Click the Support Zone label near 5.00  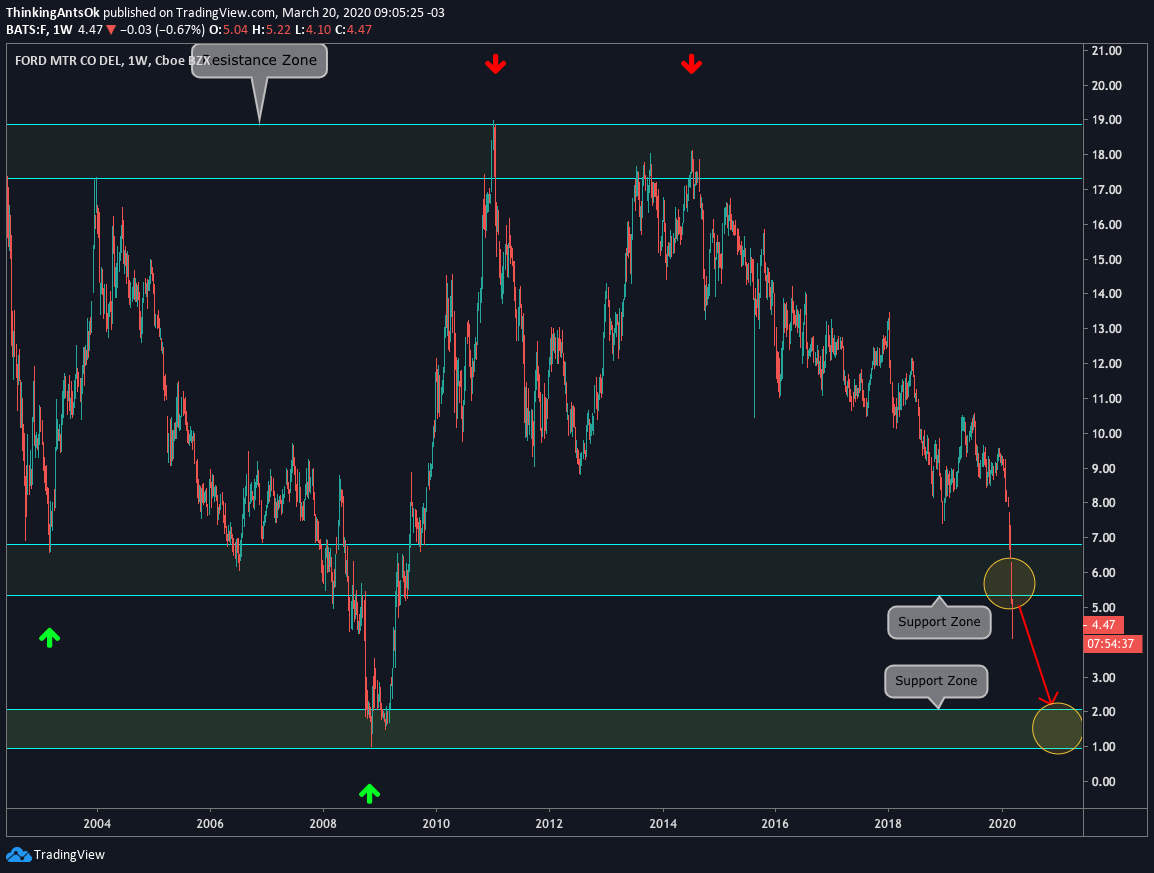pyautogui.click(x=939, y=622)
